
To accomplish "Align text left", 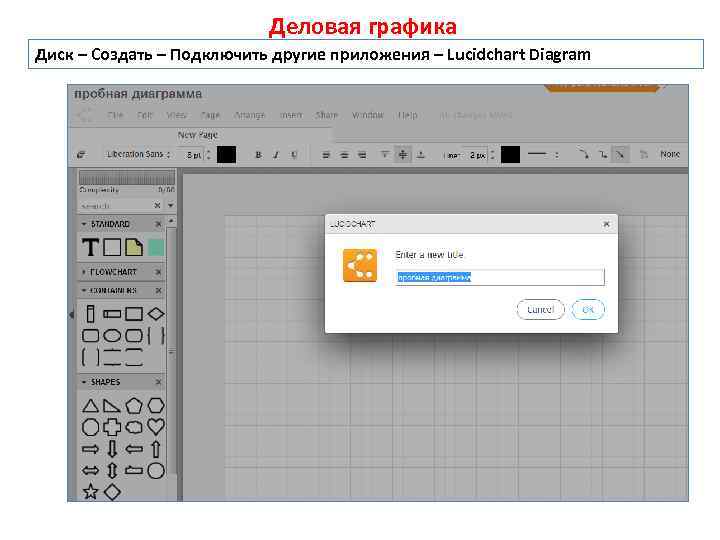I will [x=326, y=155].
